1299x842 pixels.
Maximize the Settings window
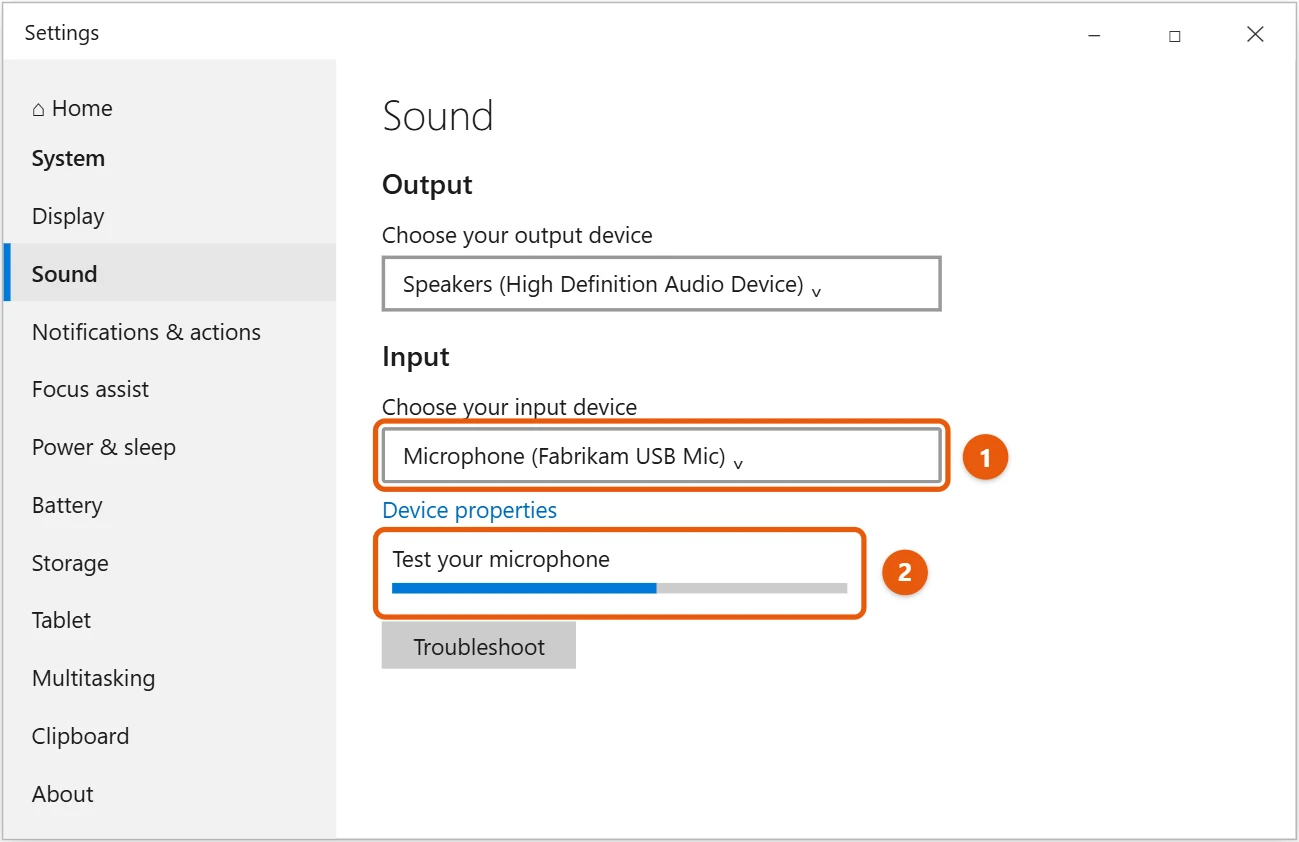pos(1174,35)
